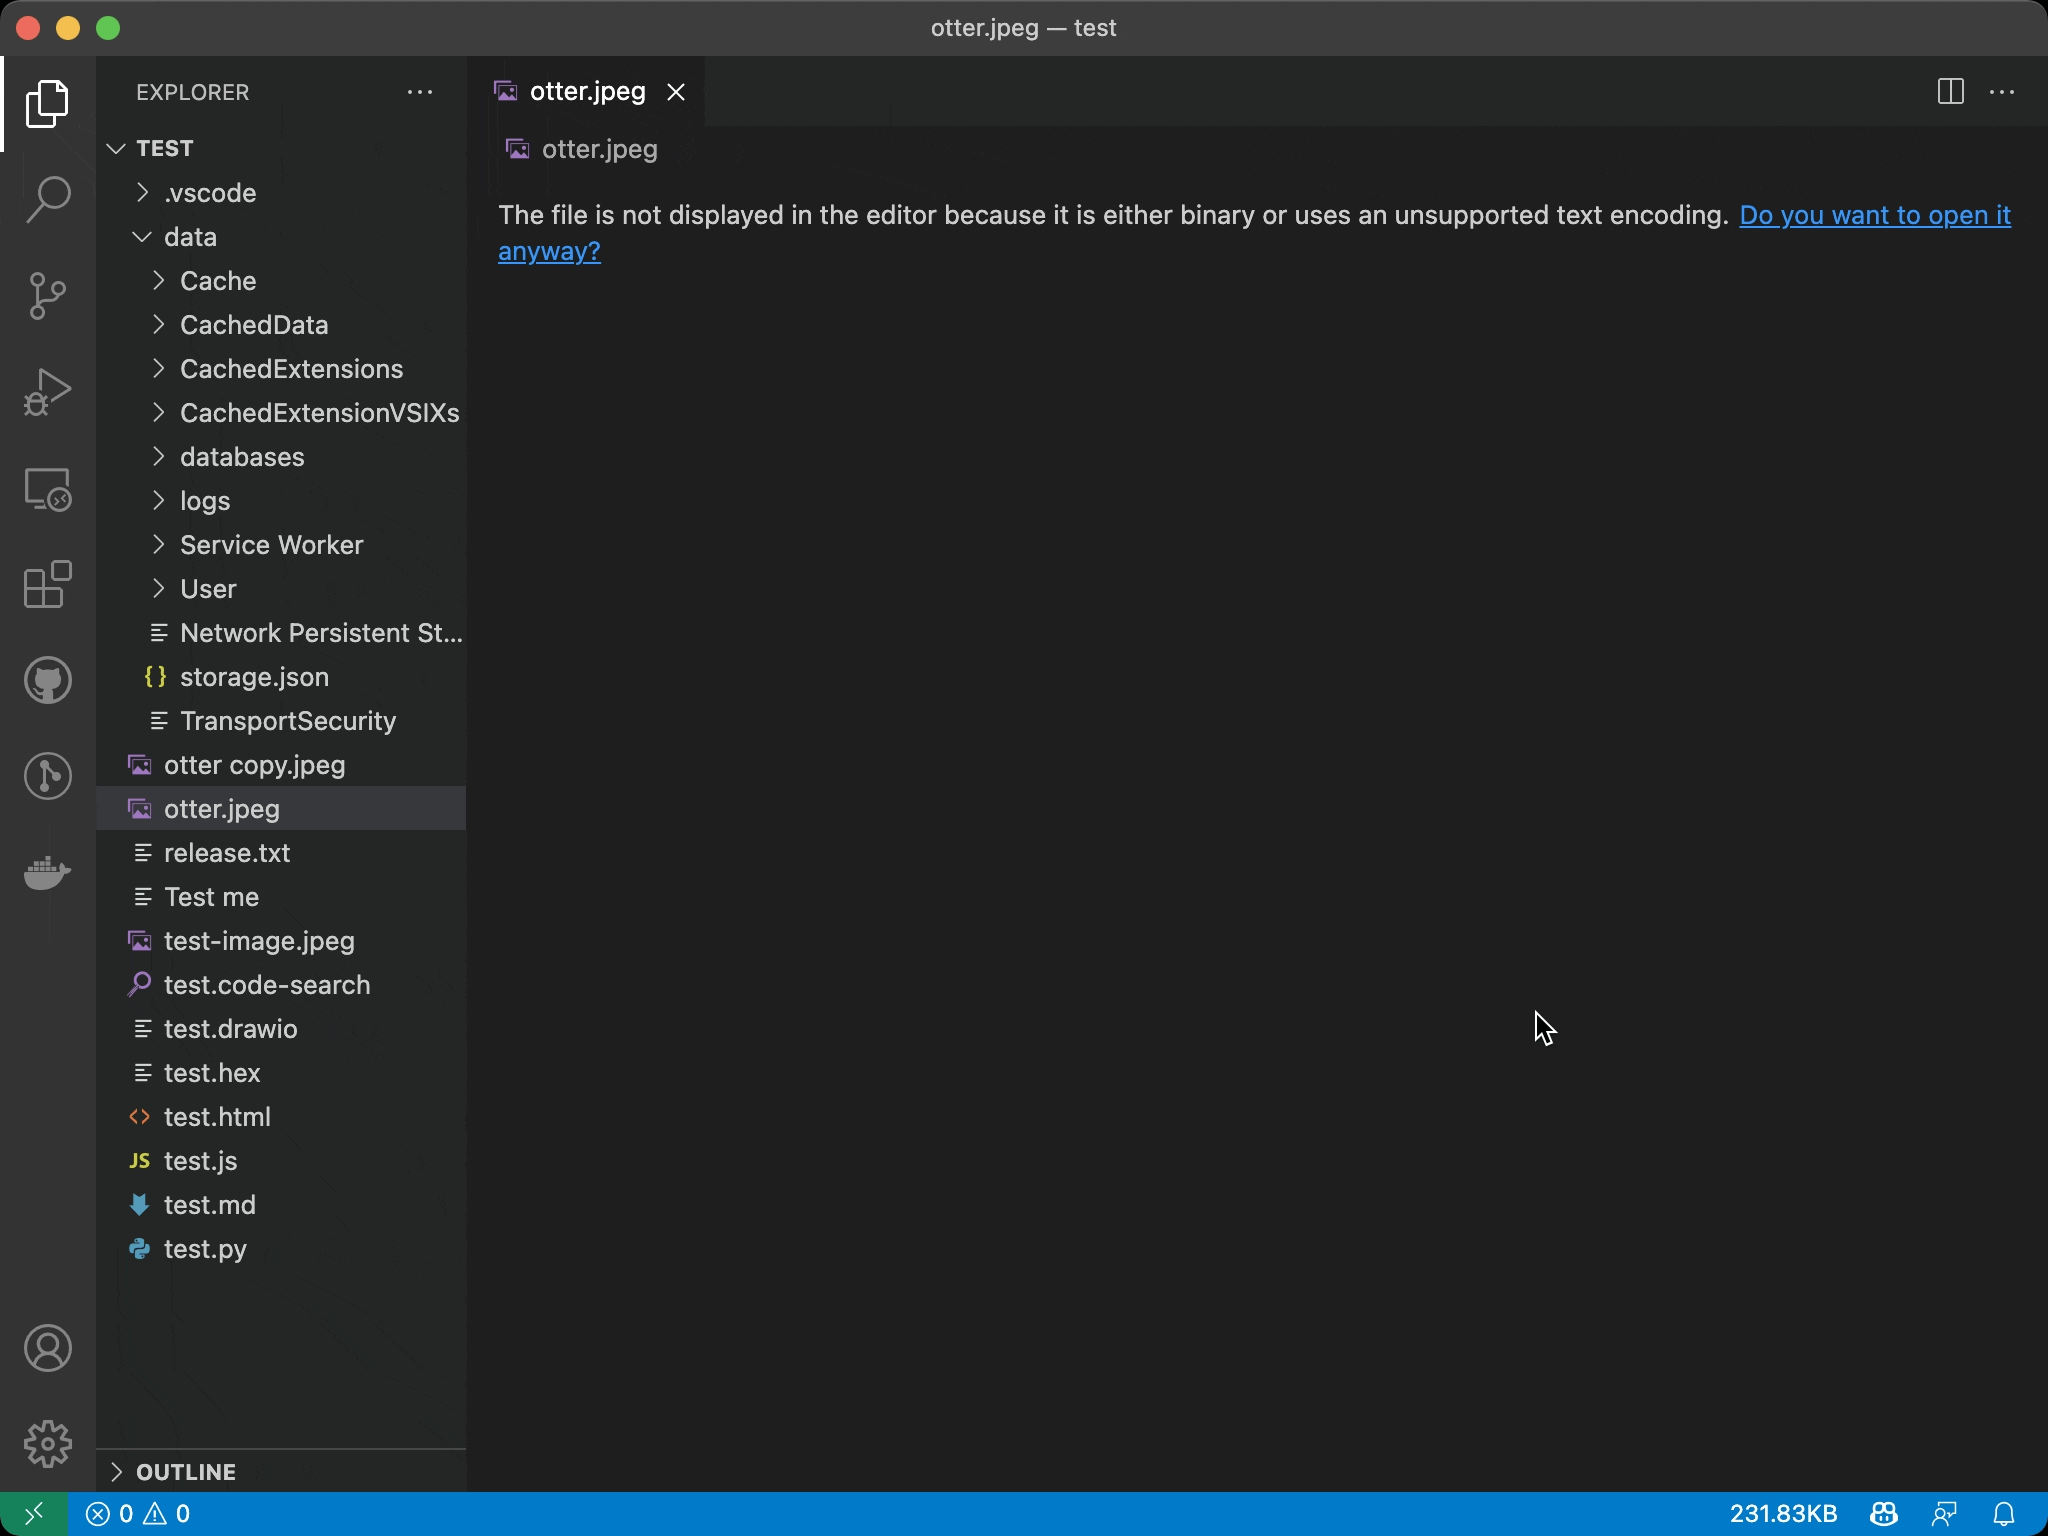
Task: Open the GitHub sidebar icon
Action: point(47,679)
